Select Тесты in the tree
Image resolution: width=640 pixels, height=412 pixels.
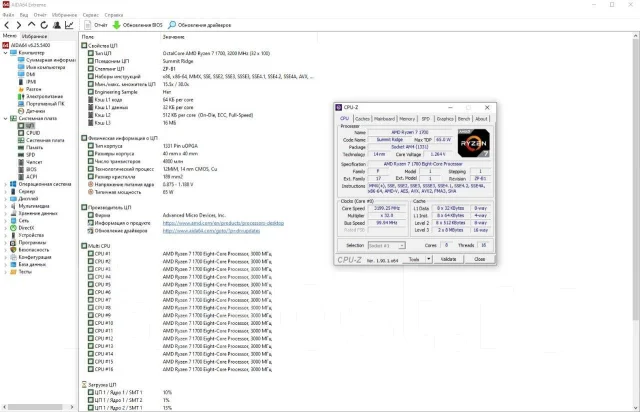(21, 272)
